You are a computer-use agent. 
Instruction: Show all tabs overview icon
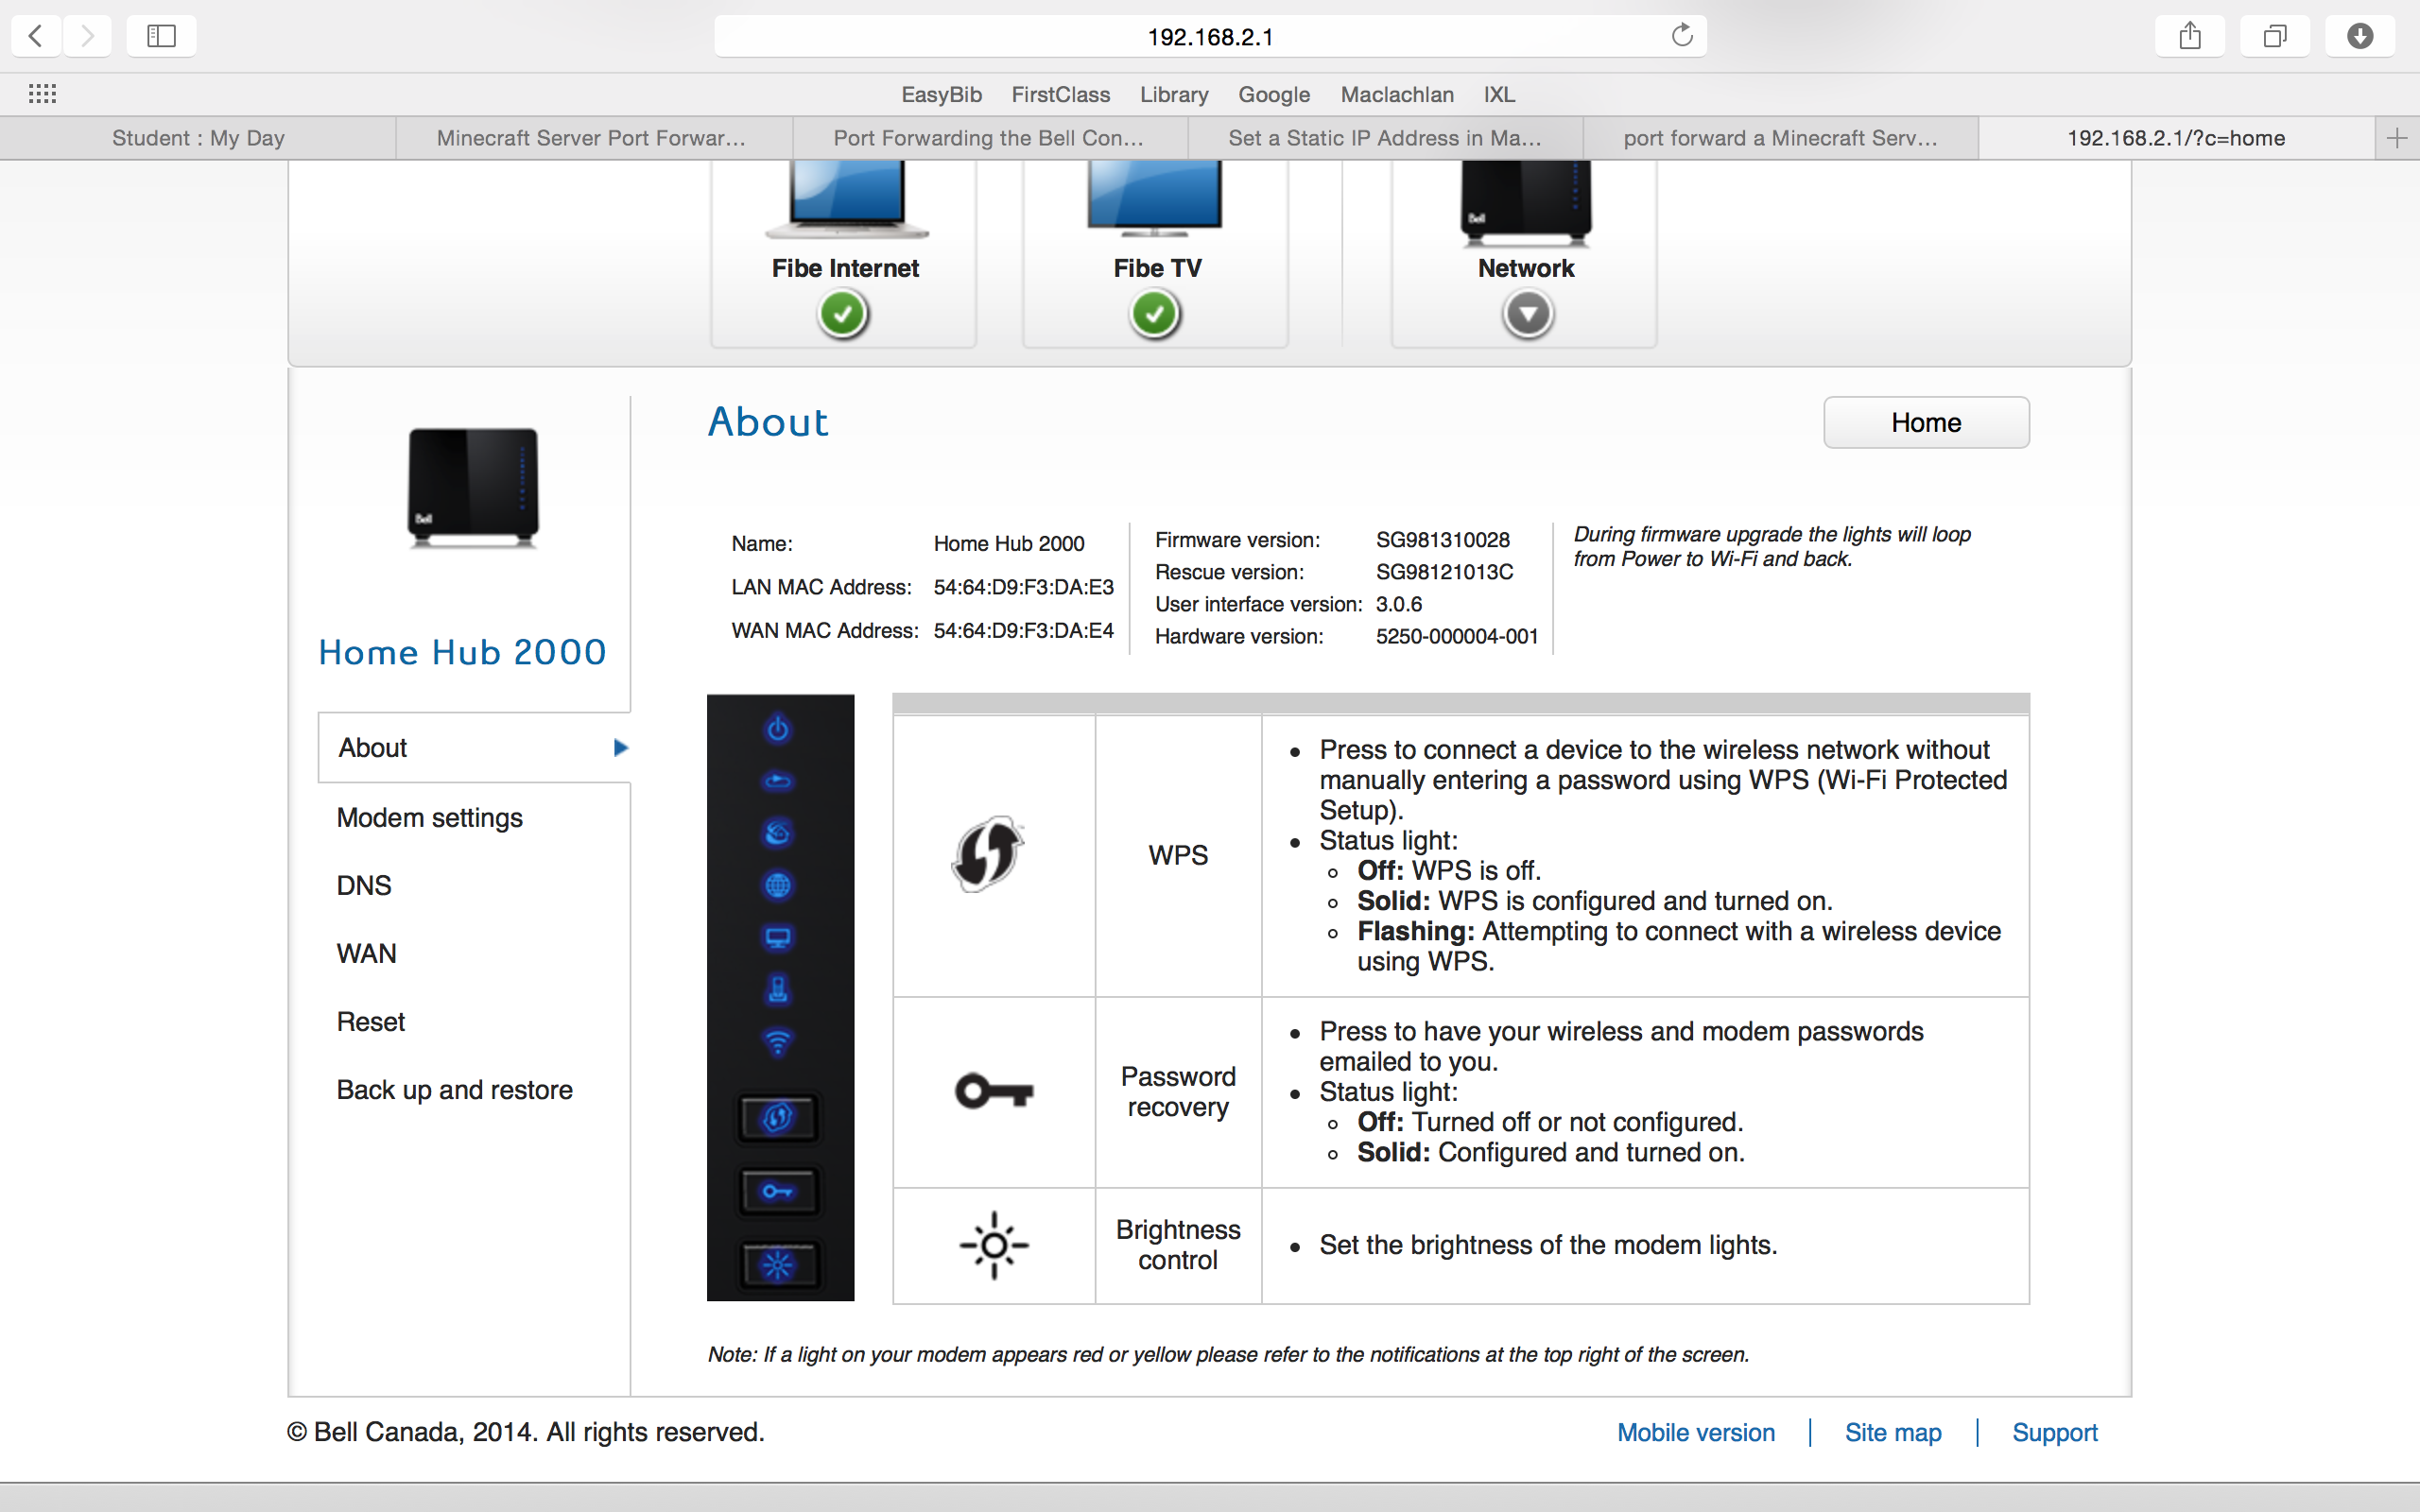pos(2275,36)
